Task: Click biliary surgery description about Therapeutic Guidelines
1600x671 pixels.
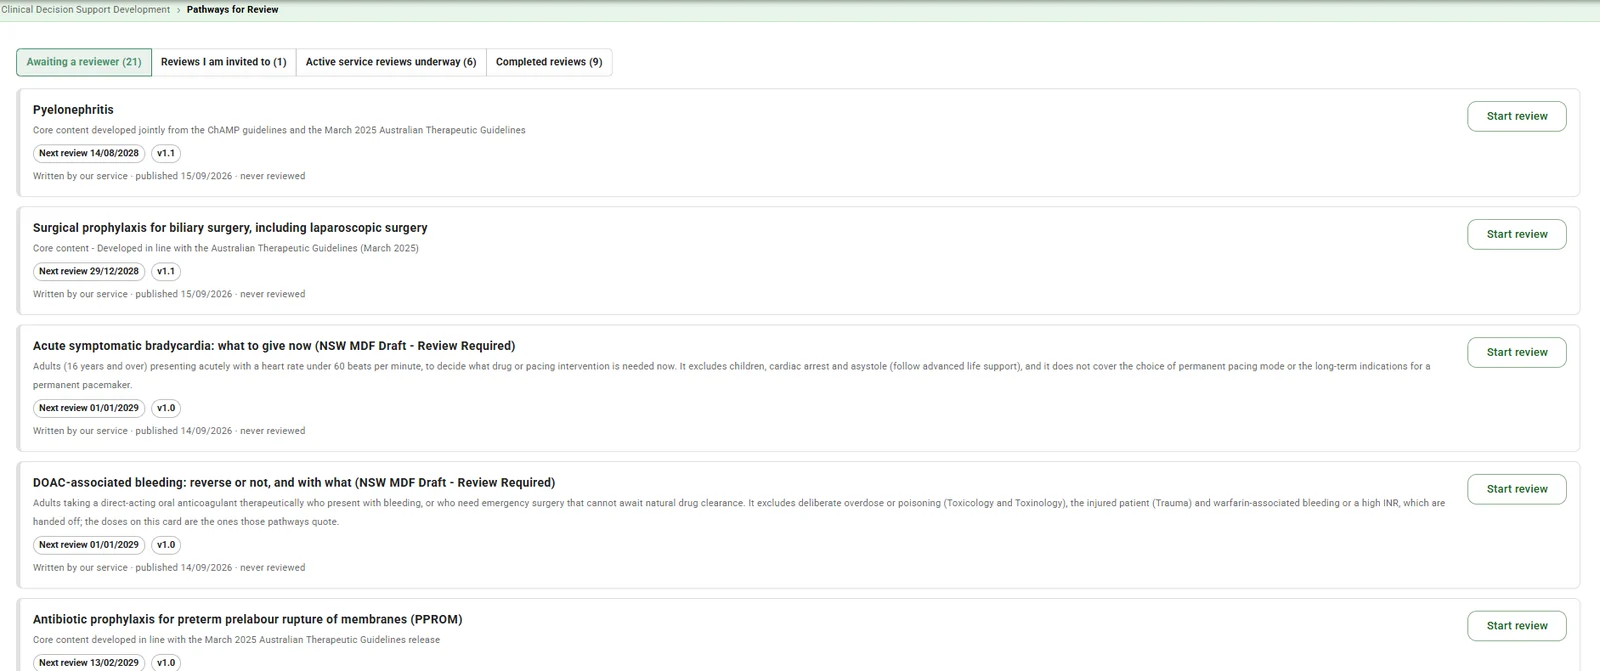Action: (226, 249)
